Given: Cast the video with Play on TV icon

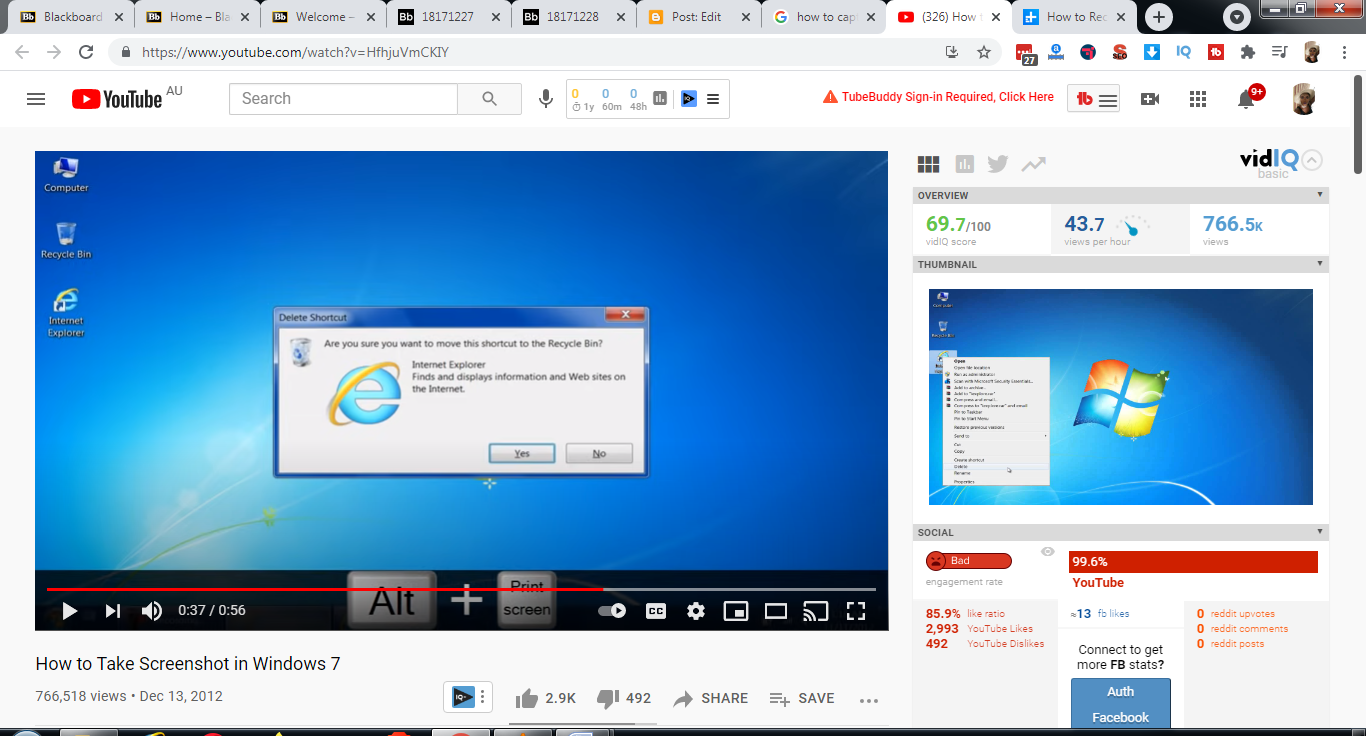Looking at the screenshot, I should (816, 611).
